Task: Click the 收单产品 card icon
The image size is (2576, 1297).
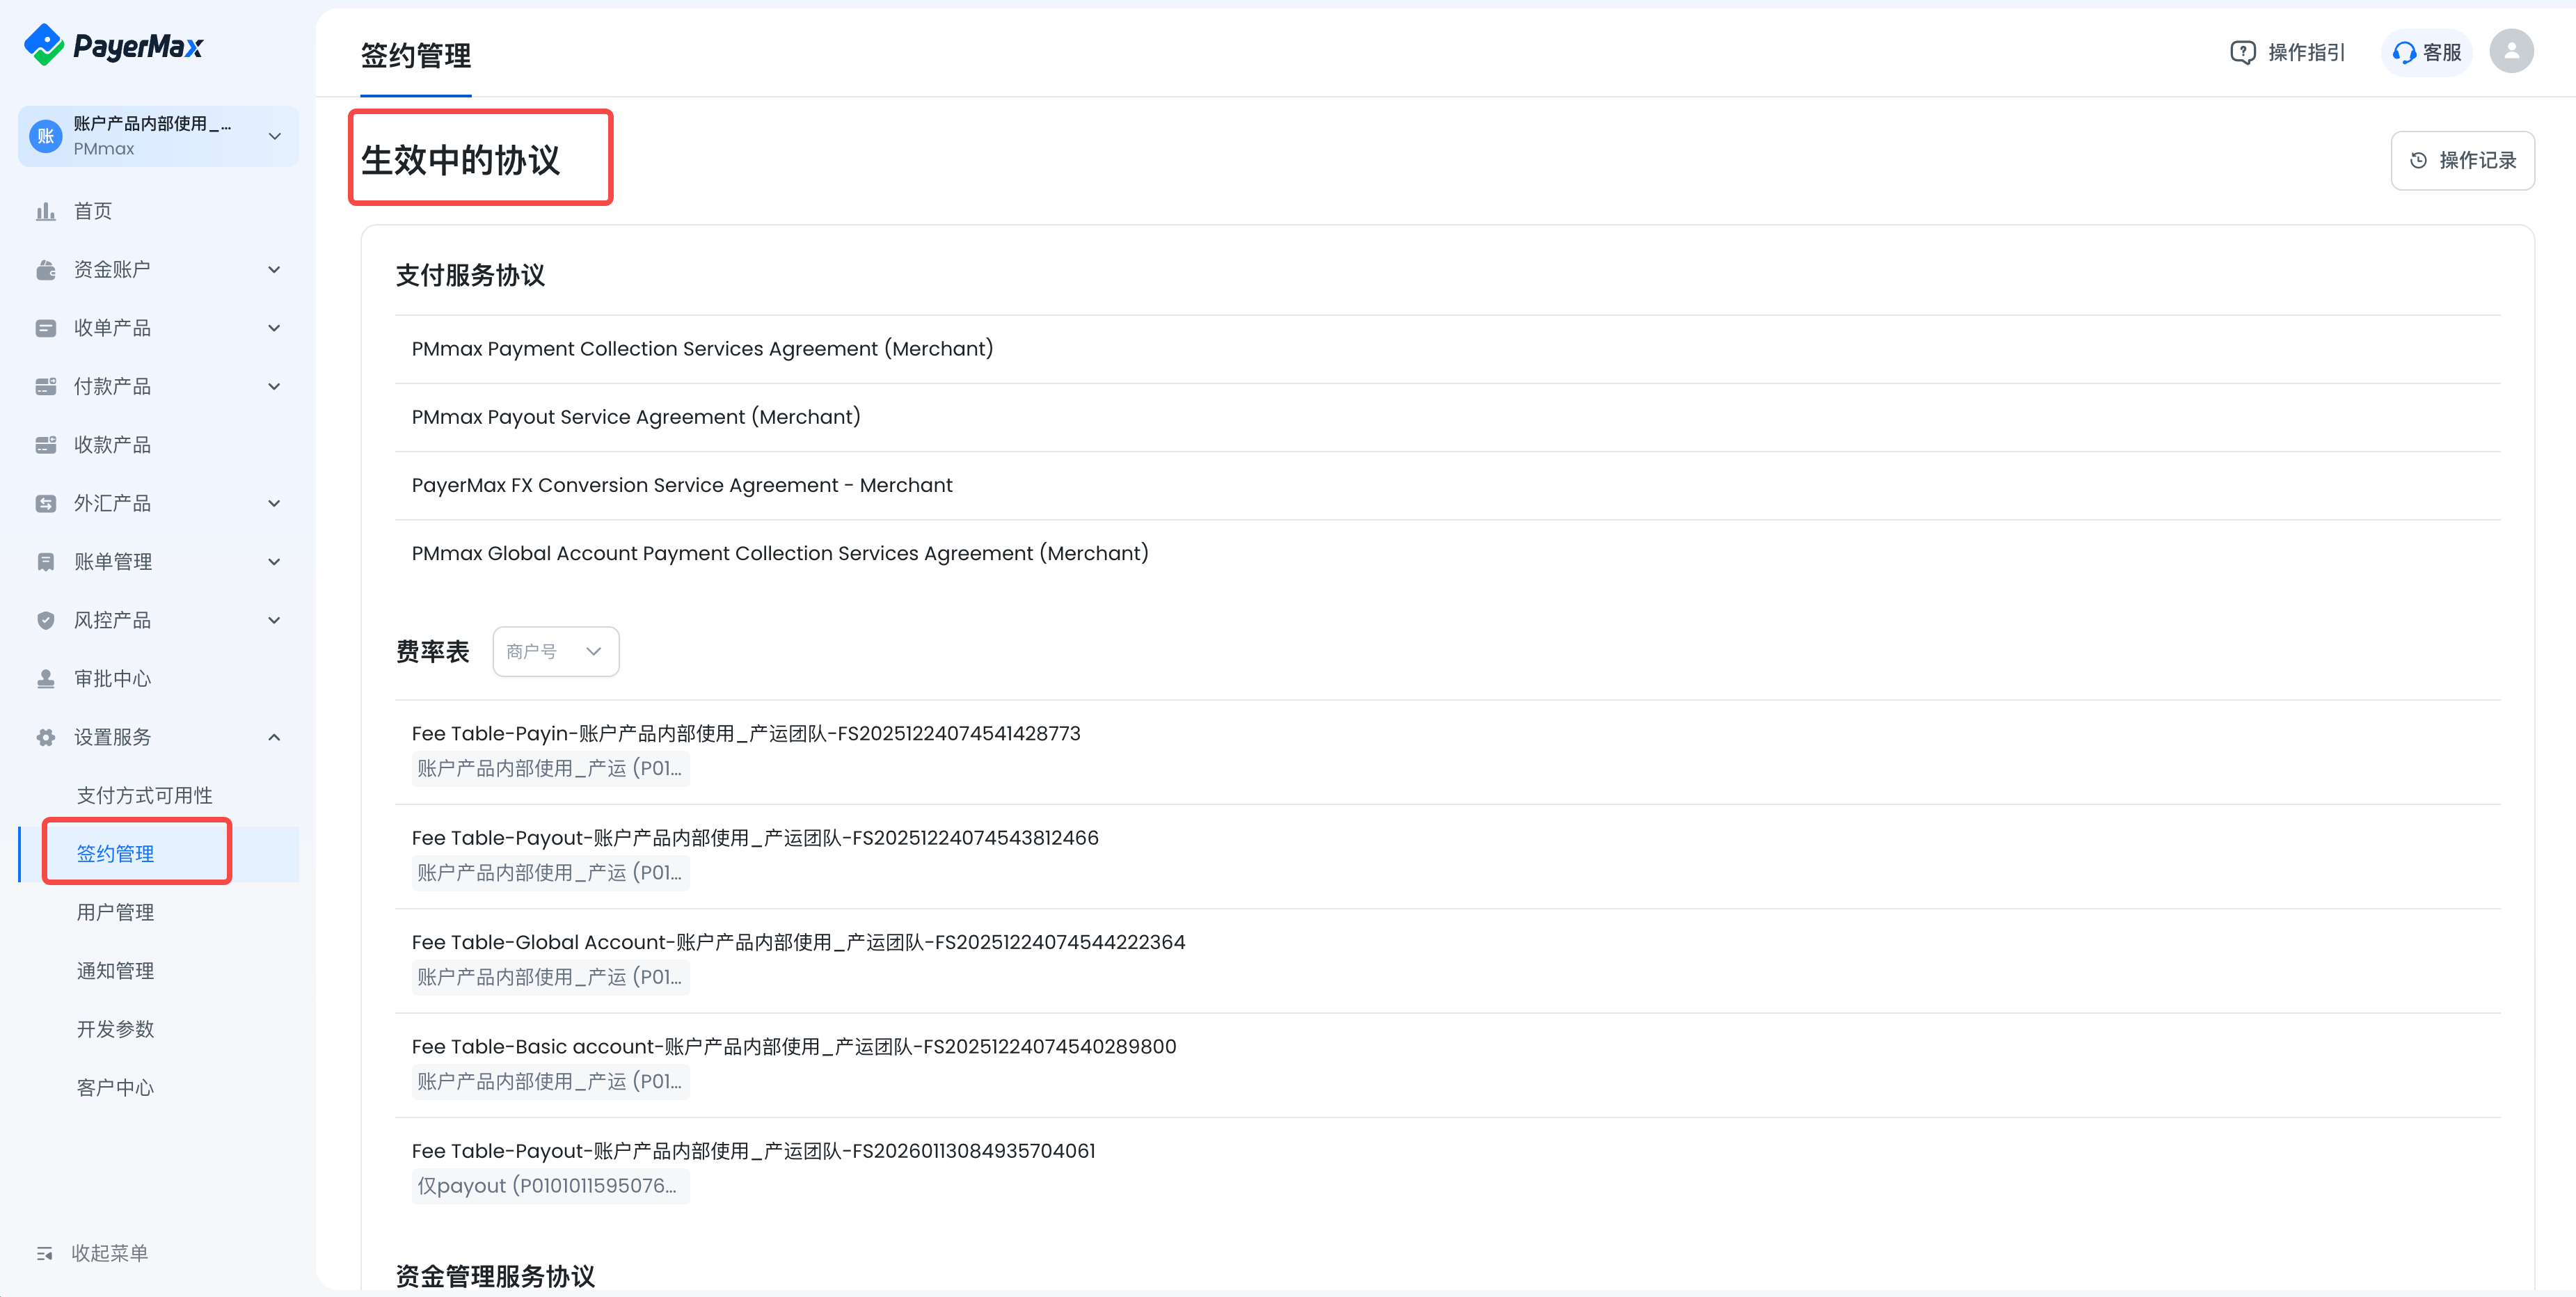Action: [46, 328]
